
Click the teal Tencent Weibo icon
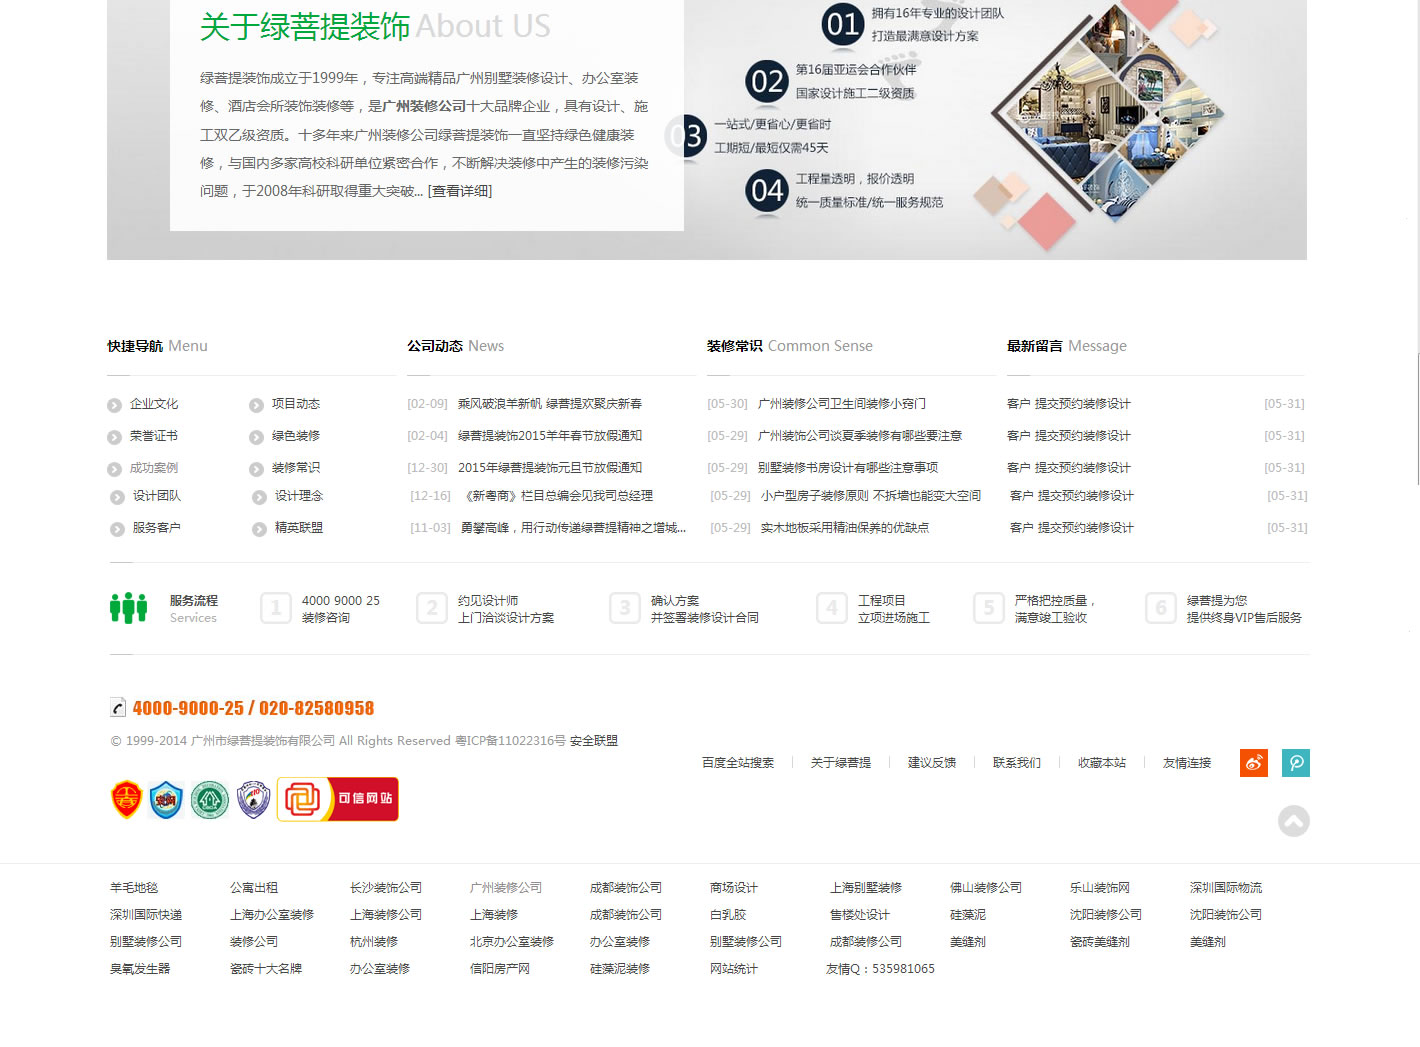(x=1296, y=763)
